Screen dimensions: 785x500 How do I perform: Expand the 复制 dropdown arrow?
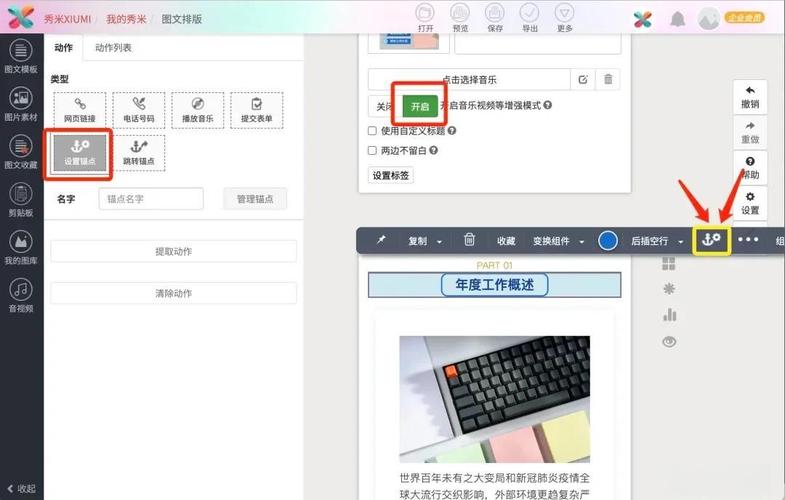pyautogui.click(x=439, y=242)
